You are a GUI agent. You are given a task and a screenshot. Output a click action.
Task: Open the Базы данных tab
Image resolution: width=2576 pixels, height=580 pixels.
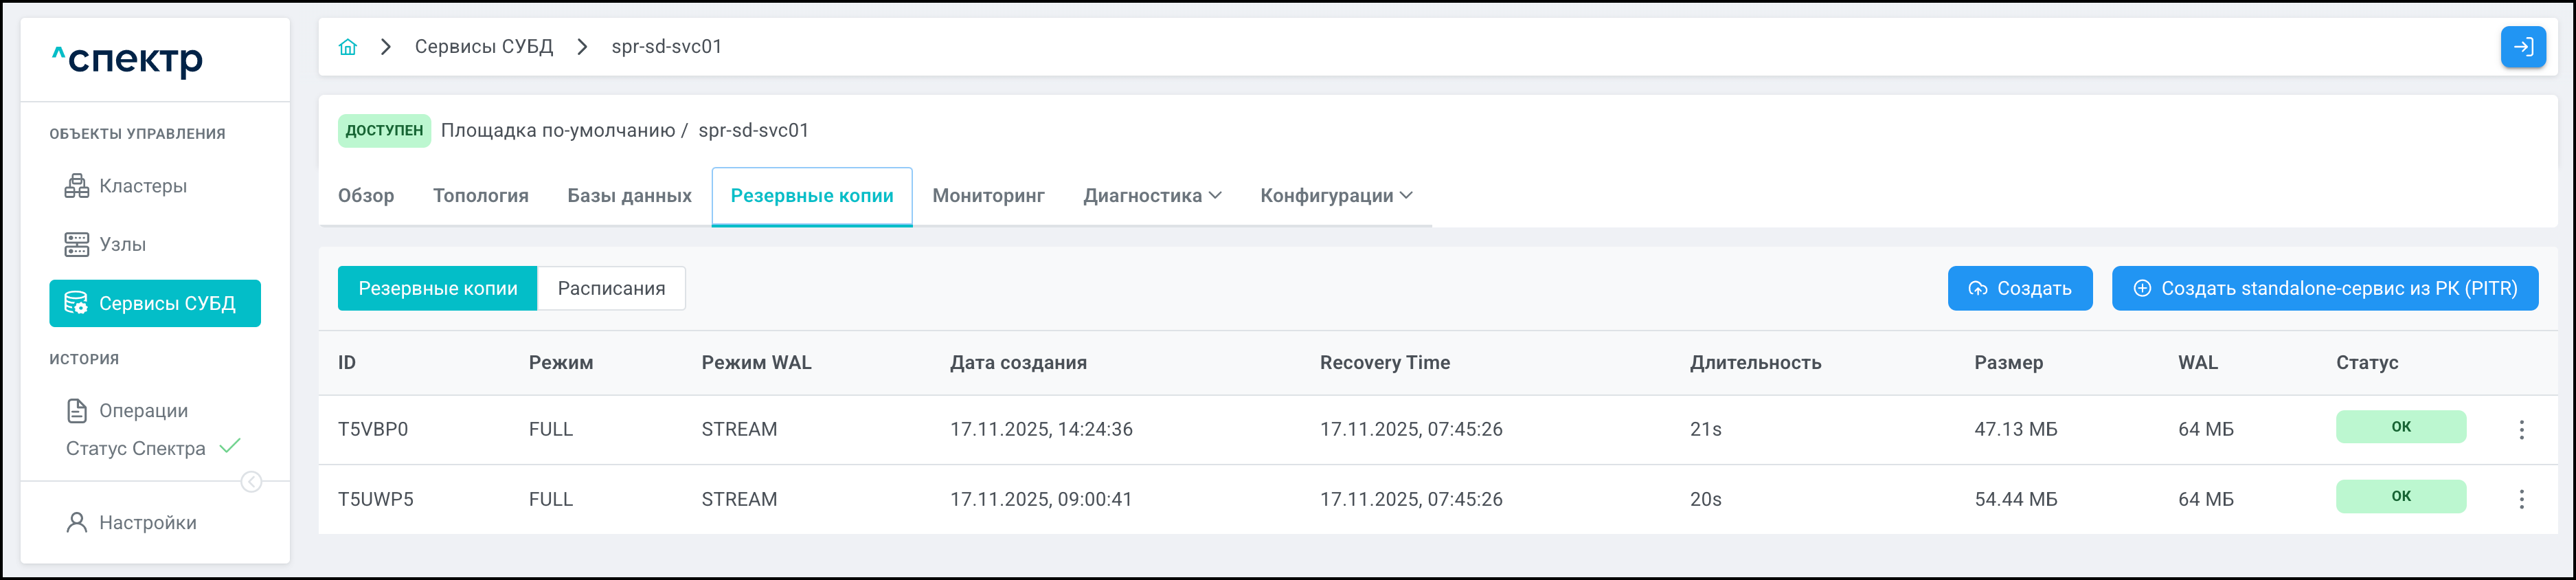pyautogui.click(x=629, y=196)
